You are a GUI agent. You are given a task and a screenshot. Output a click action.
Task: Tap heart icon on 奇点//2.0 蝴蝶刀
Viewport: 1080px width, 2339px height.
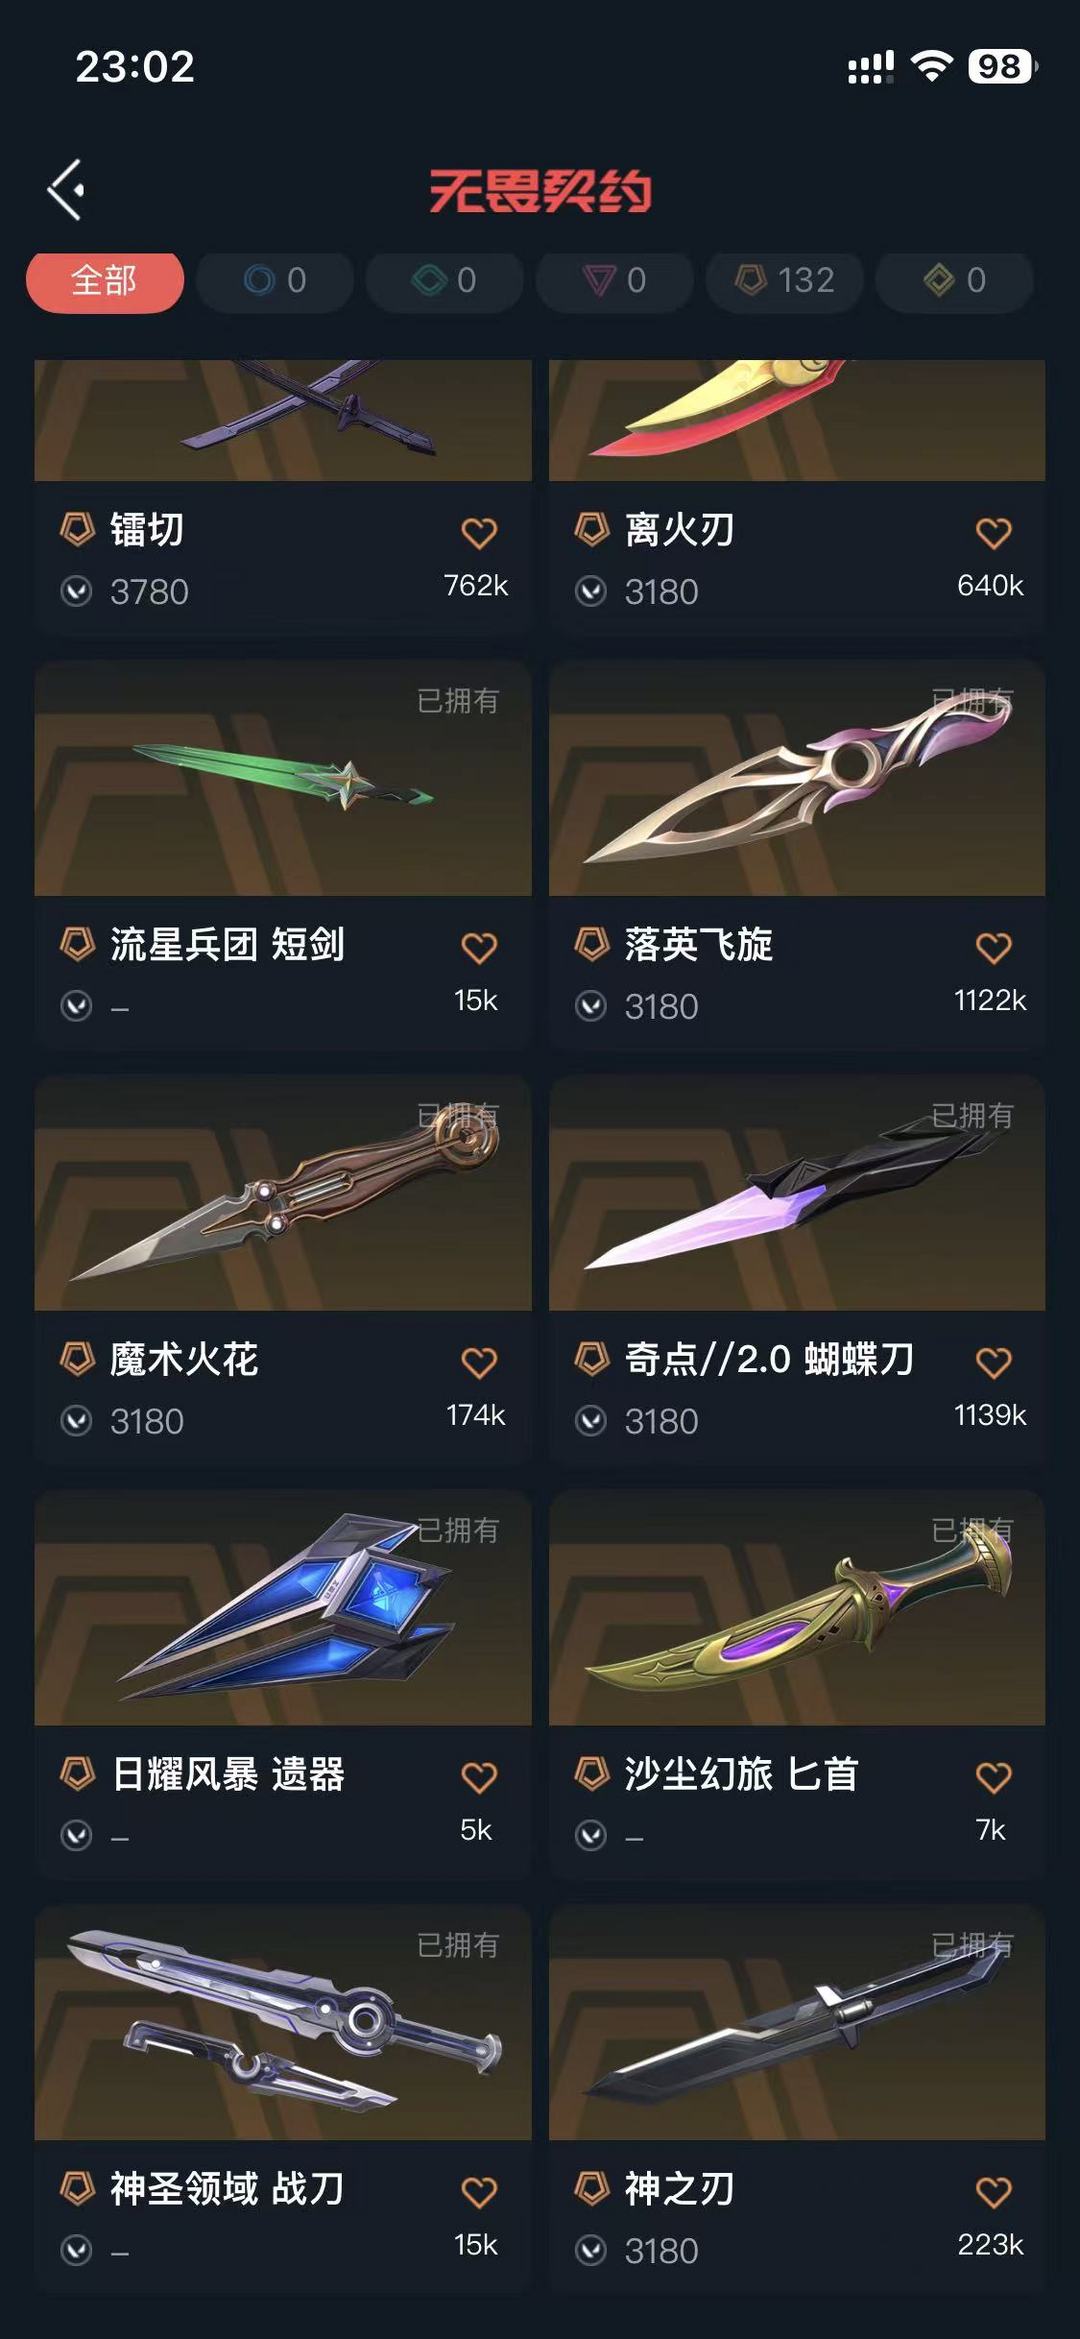coord(993,1363)
